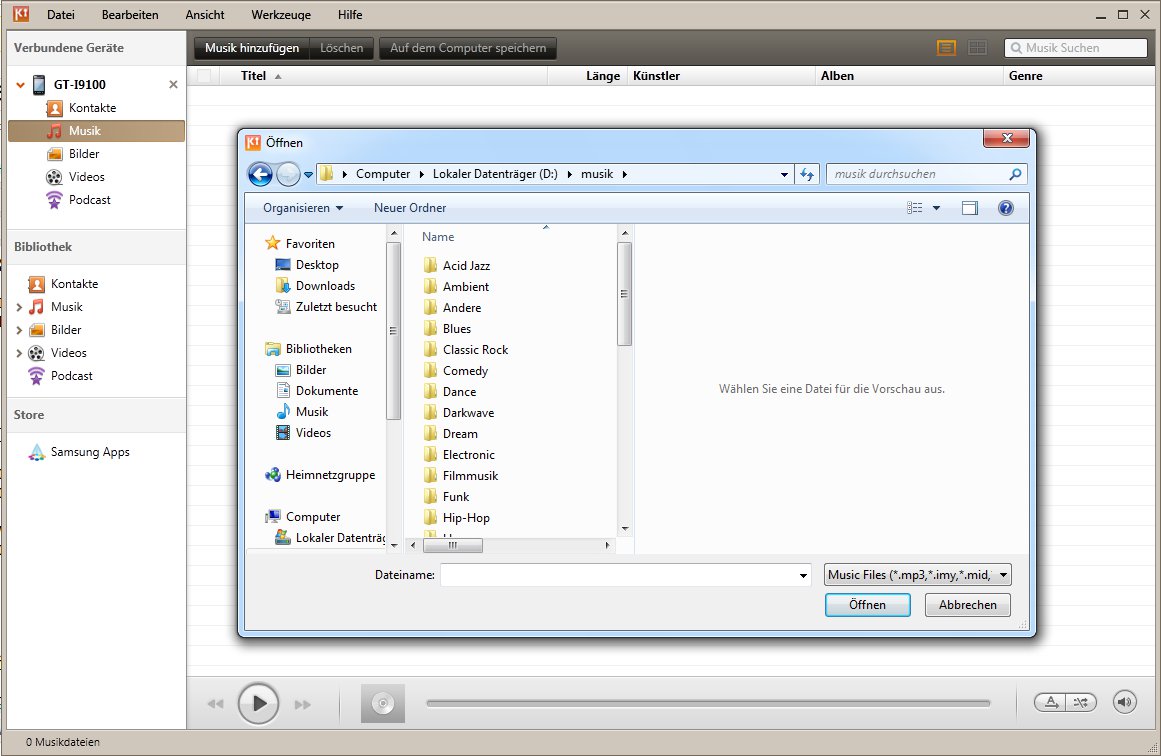Click the Neuer Ordner button
1161x756 pixels.
click(x=410, y=208)
